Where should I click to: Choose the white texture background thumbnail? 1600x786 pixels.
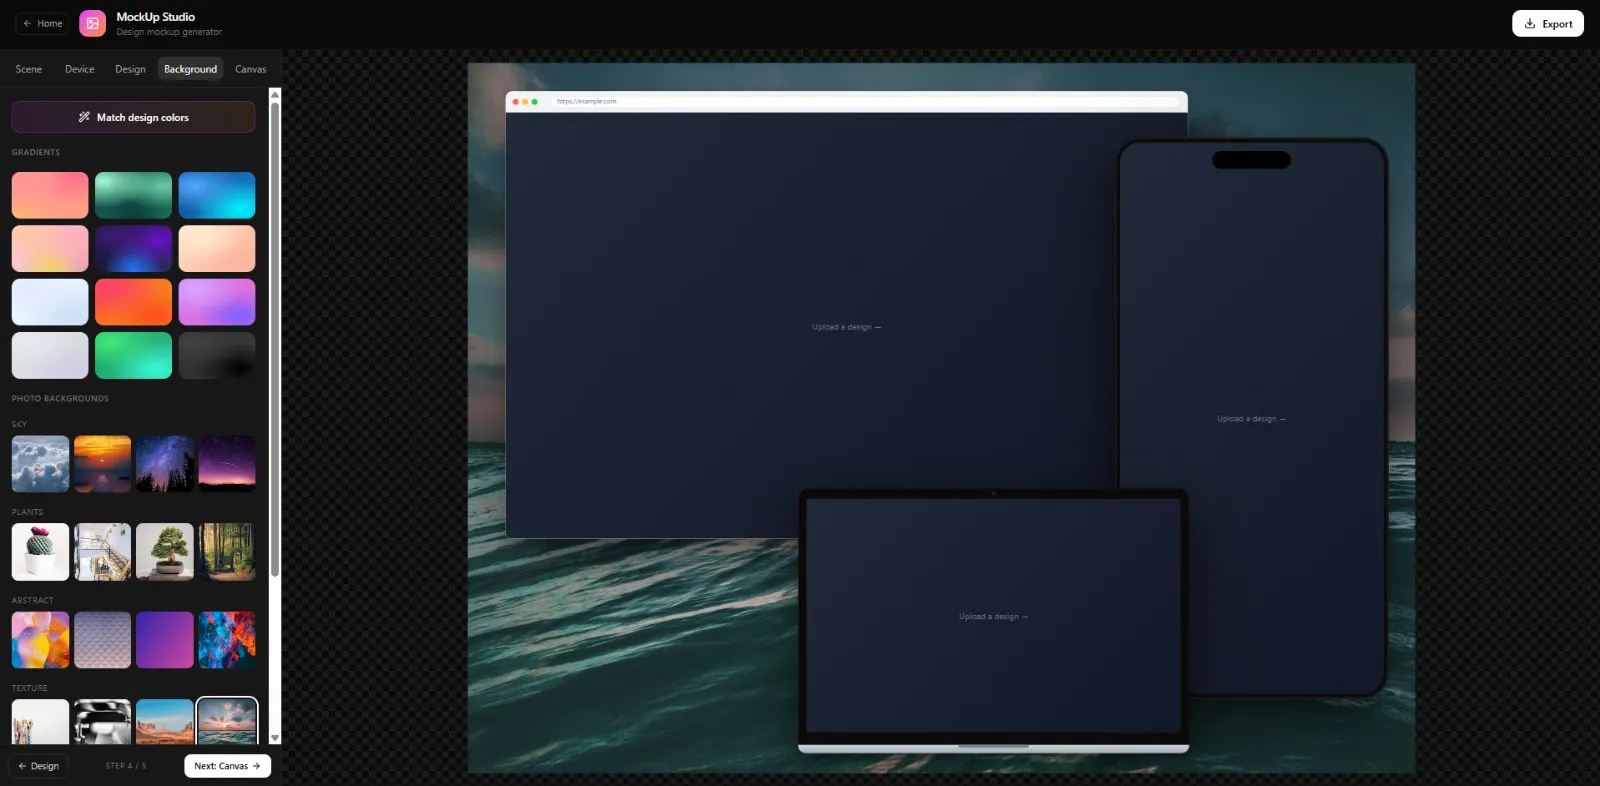[x=40, y=722]
